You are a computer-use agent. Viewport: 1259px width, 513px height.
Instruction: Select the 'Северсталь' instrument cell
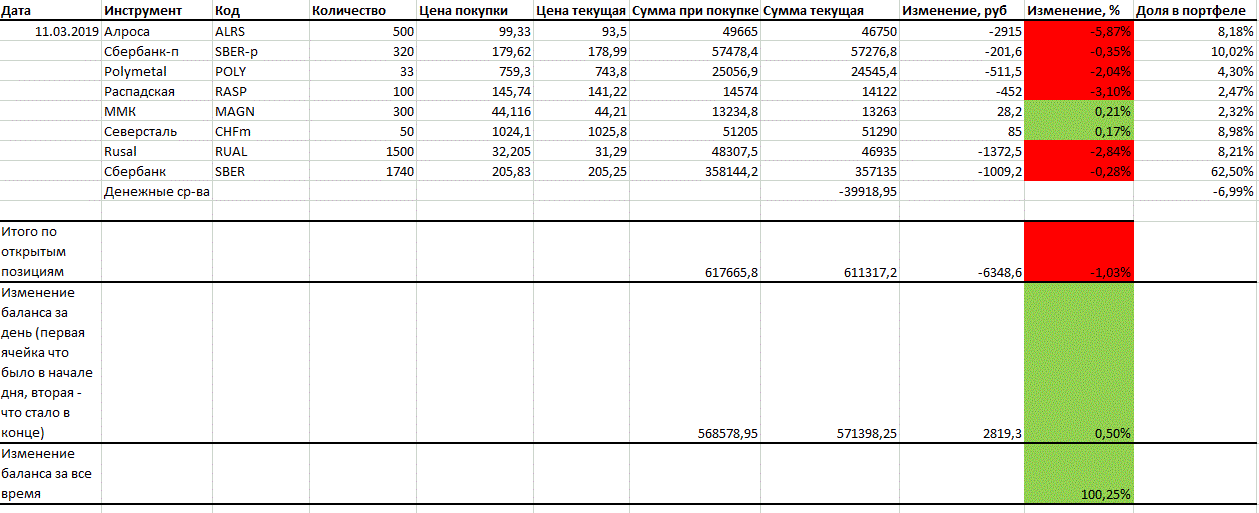157,131
